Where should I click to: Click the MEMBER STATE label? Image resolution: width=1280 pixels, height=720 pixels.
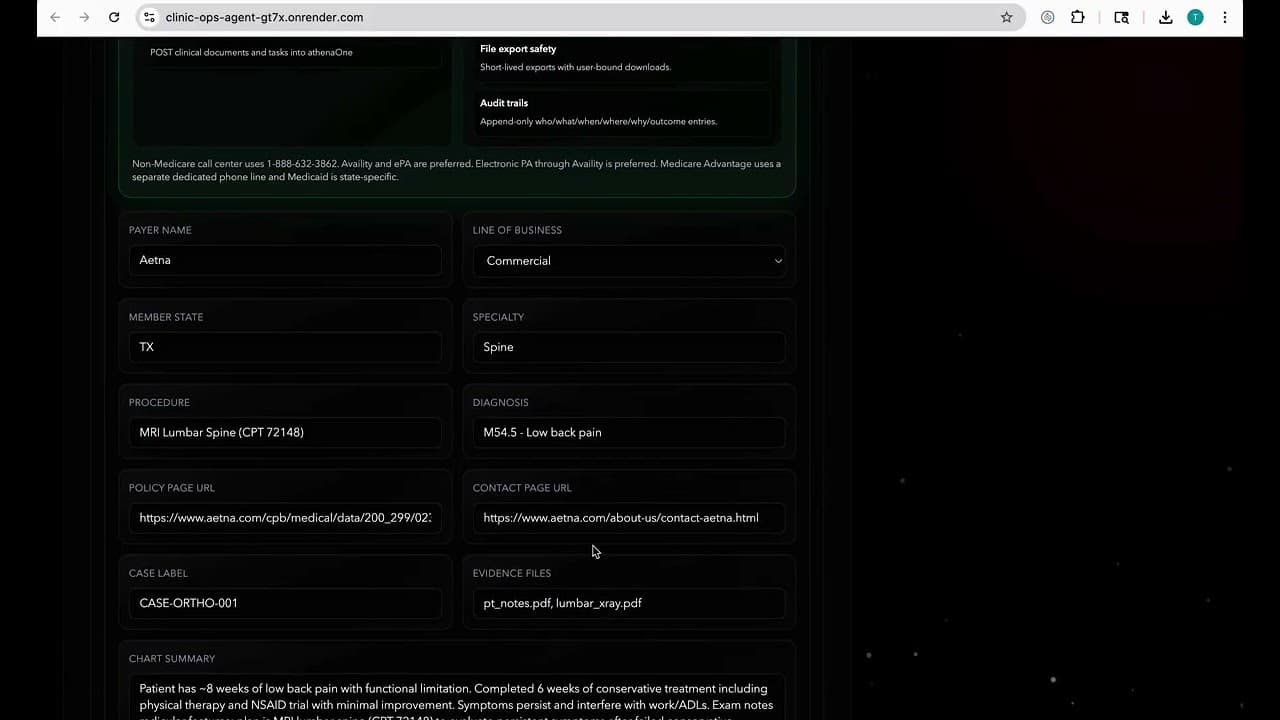[x=166, y=317]
